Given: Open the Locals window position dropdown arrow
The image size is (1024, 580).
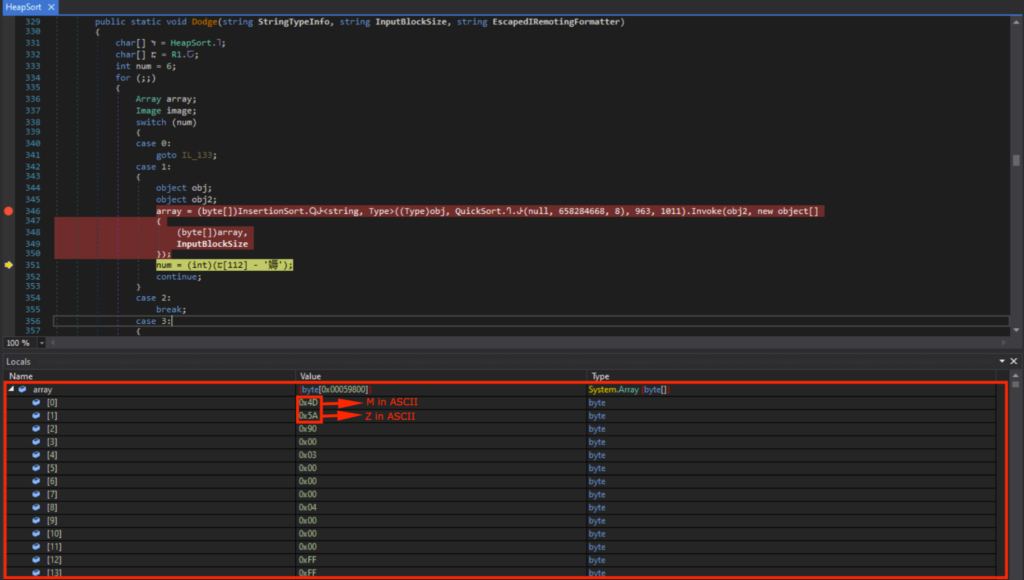Looking at the screenshot, I should pyautogui.click(x=1001, y=361).
